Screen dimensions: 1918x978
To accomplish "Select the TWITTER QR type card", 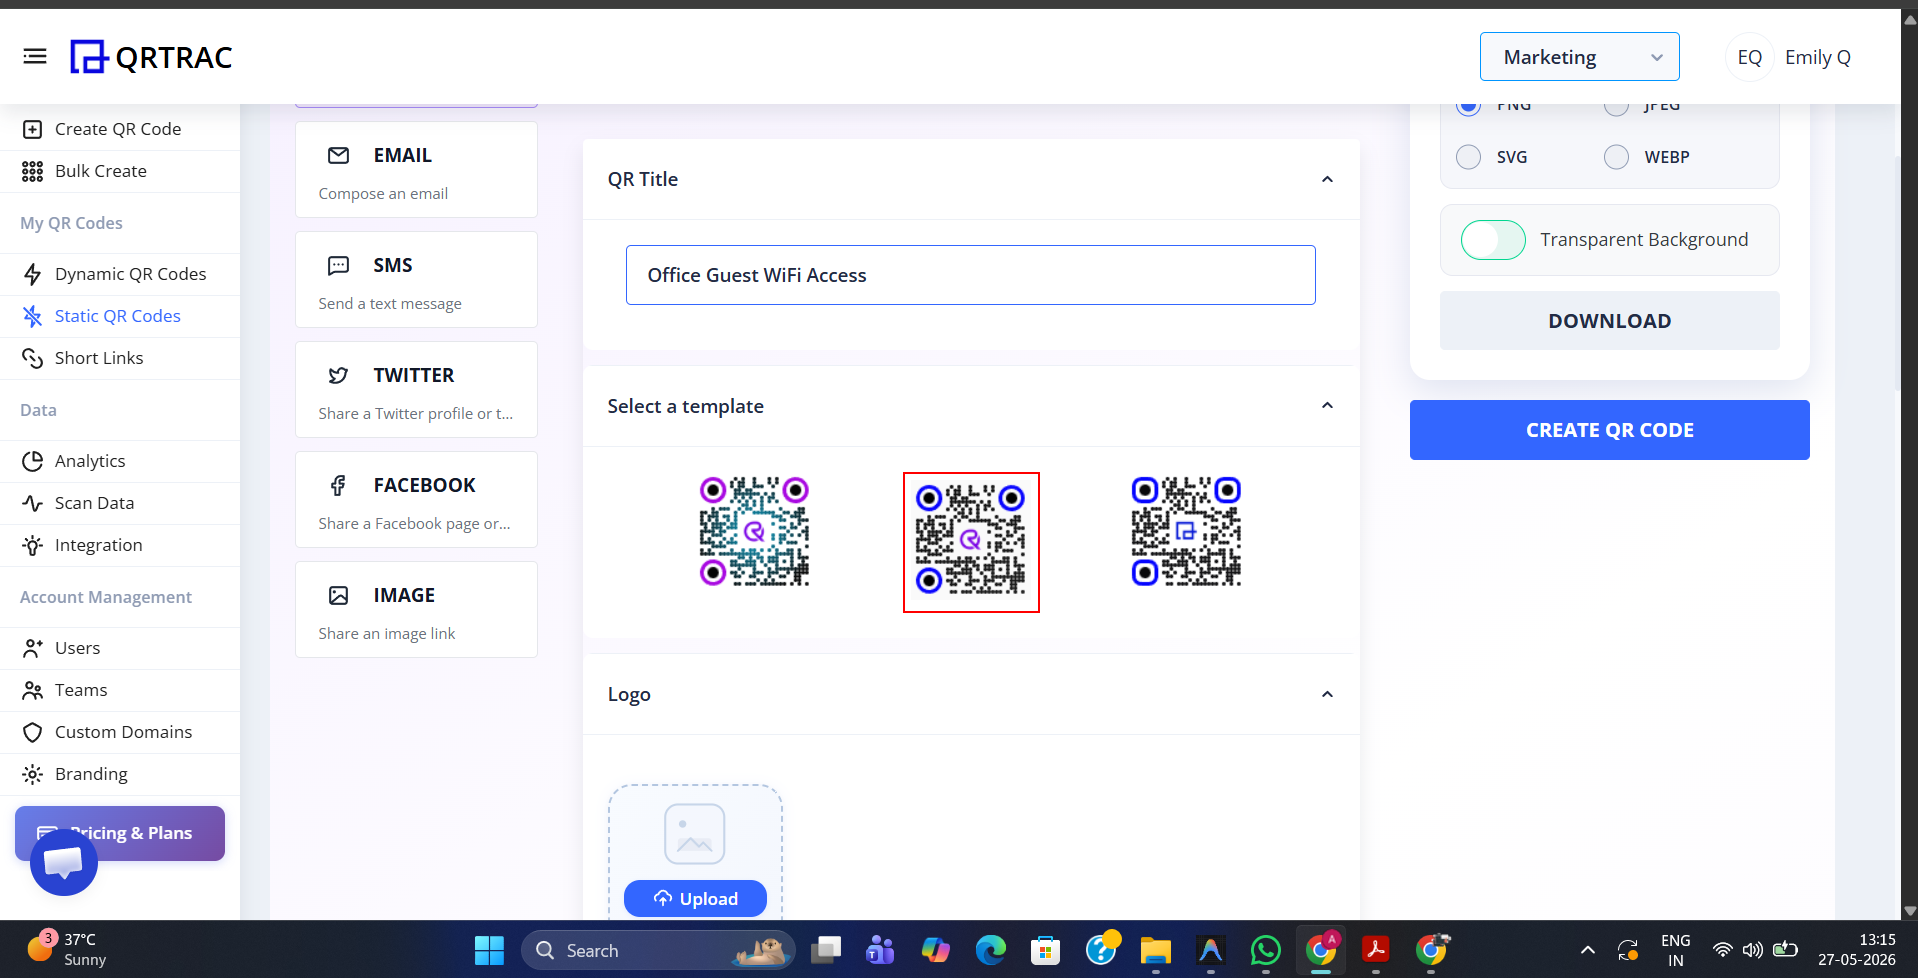I will pyautogui.click(x=416, y=390).
